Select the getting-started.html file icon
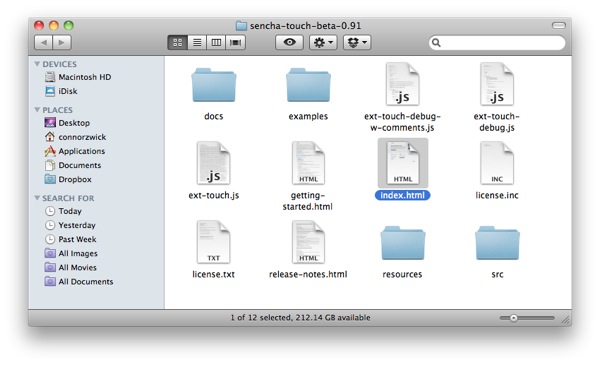600x365 pixels. point(308,163)
